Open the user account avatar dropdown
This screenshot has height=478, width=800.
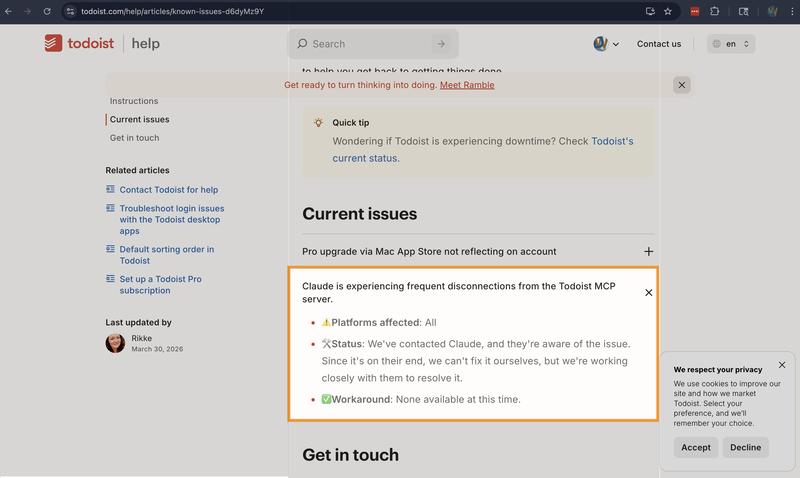coord(606,44)
